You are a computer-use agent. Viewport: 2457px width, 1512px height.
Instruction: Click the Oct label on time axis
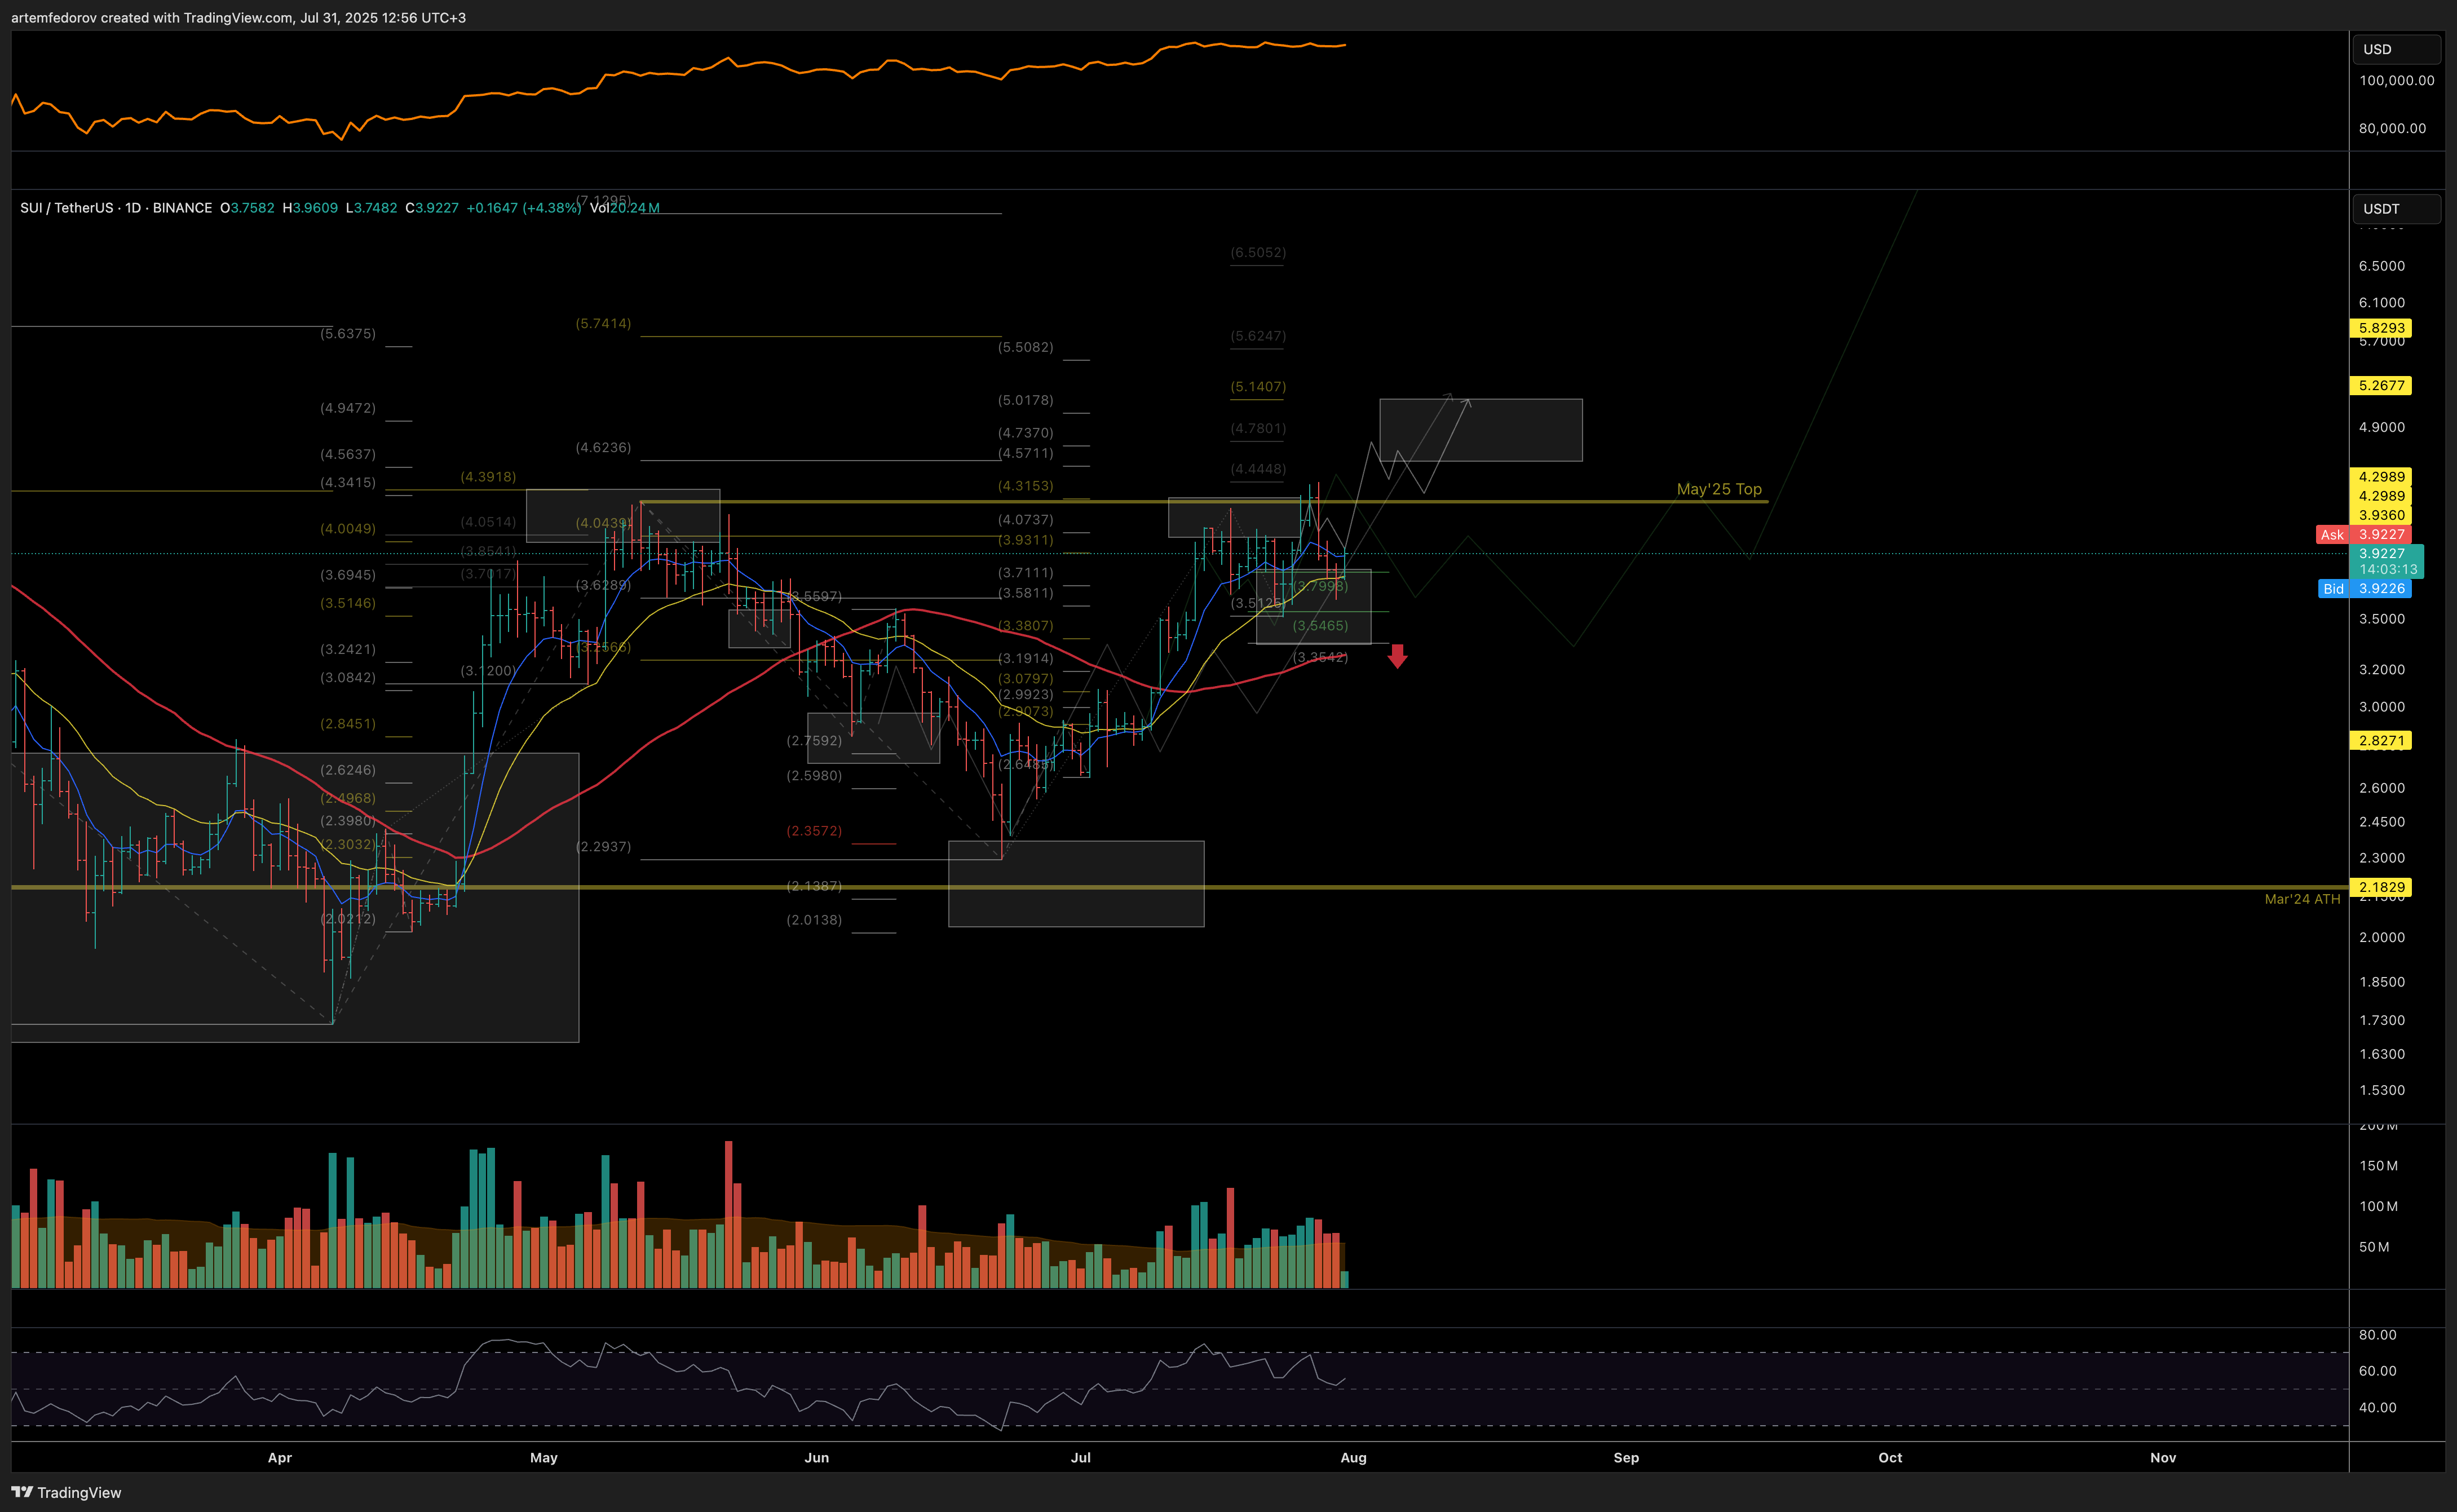tap(1891, 1458)
